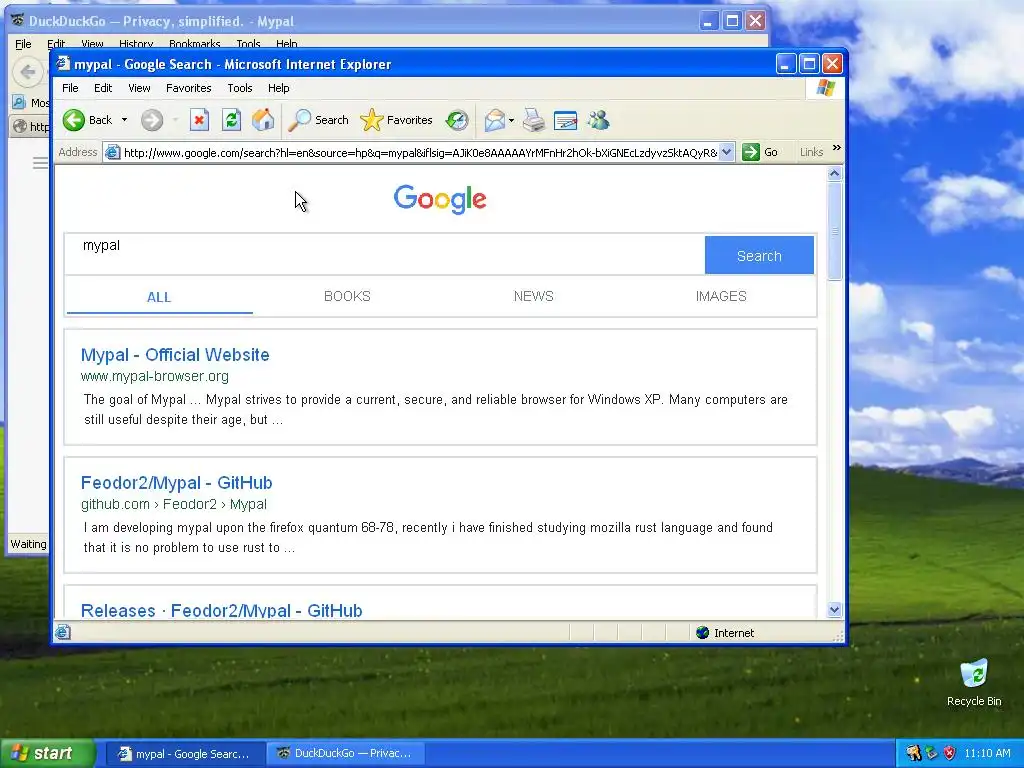
Task: Open the Feodor2/Mypal - GitHub result
Action: (x=176, y=483)
